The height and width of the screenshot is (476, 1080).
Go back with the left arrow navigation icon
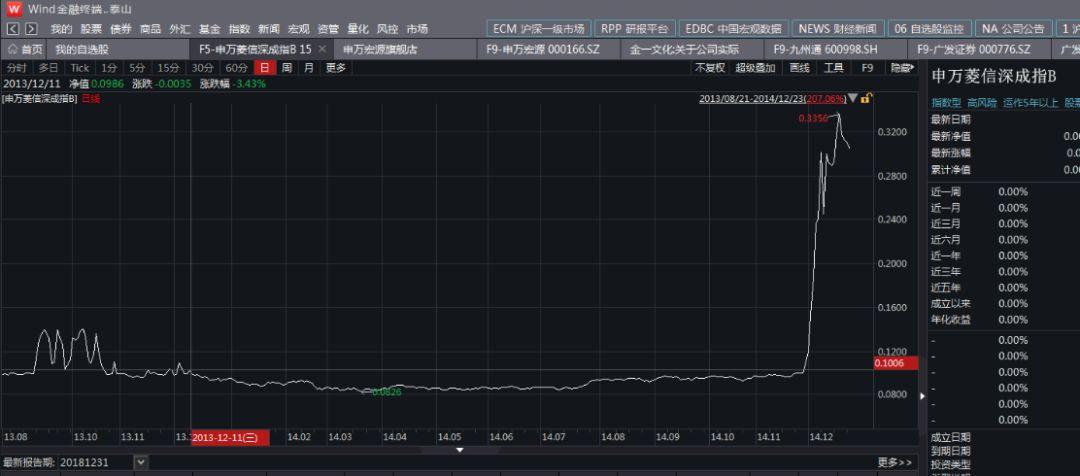(x=14, y=29)
